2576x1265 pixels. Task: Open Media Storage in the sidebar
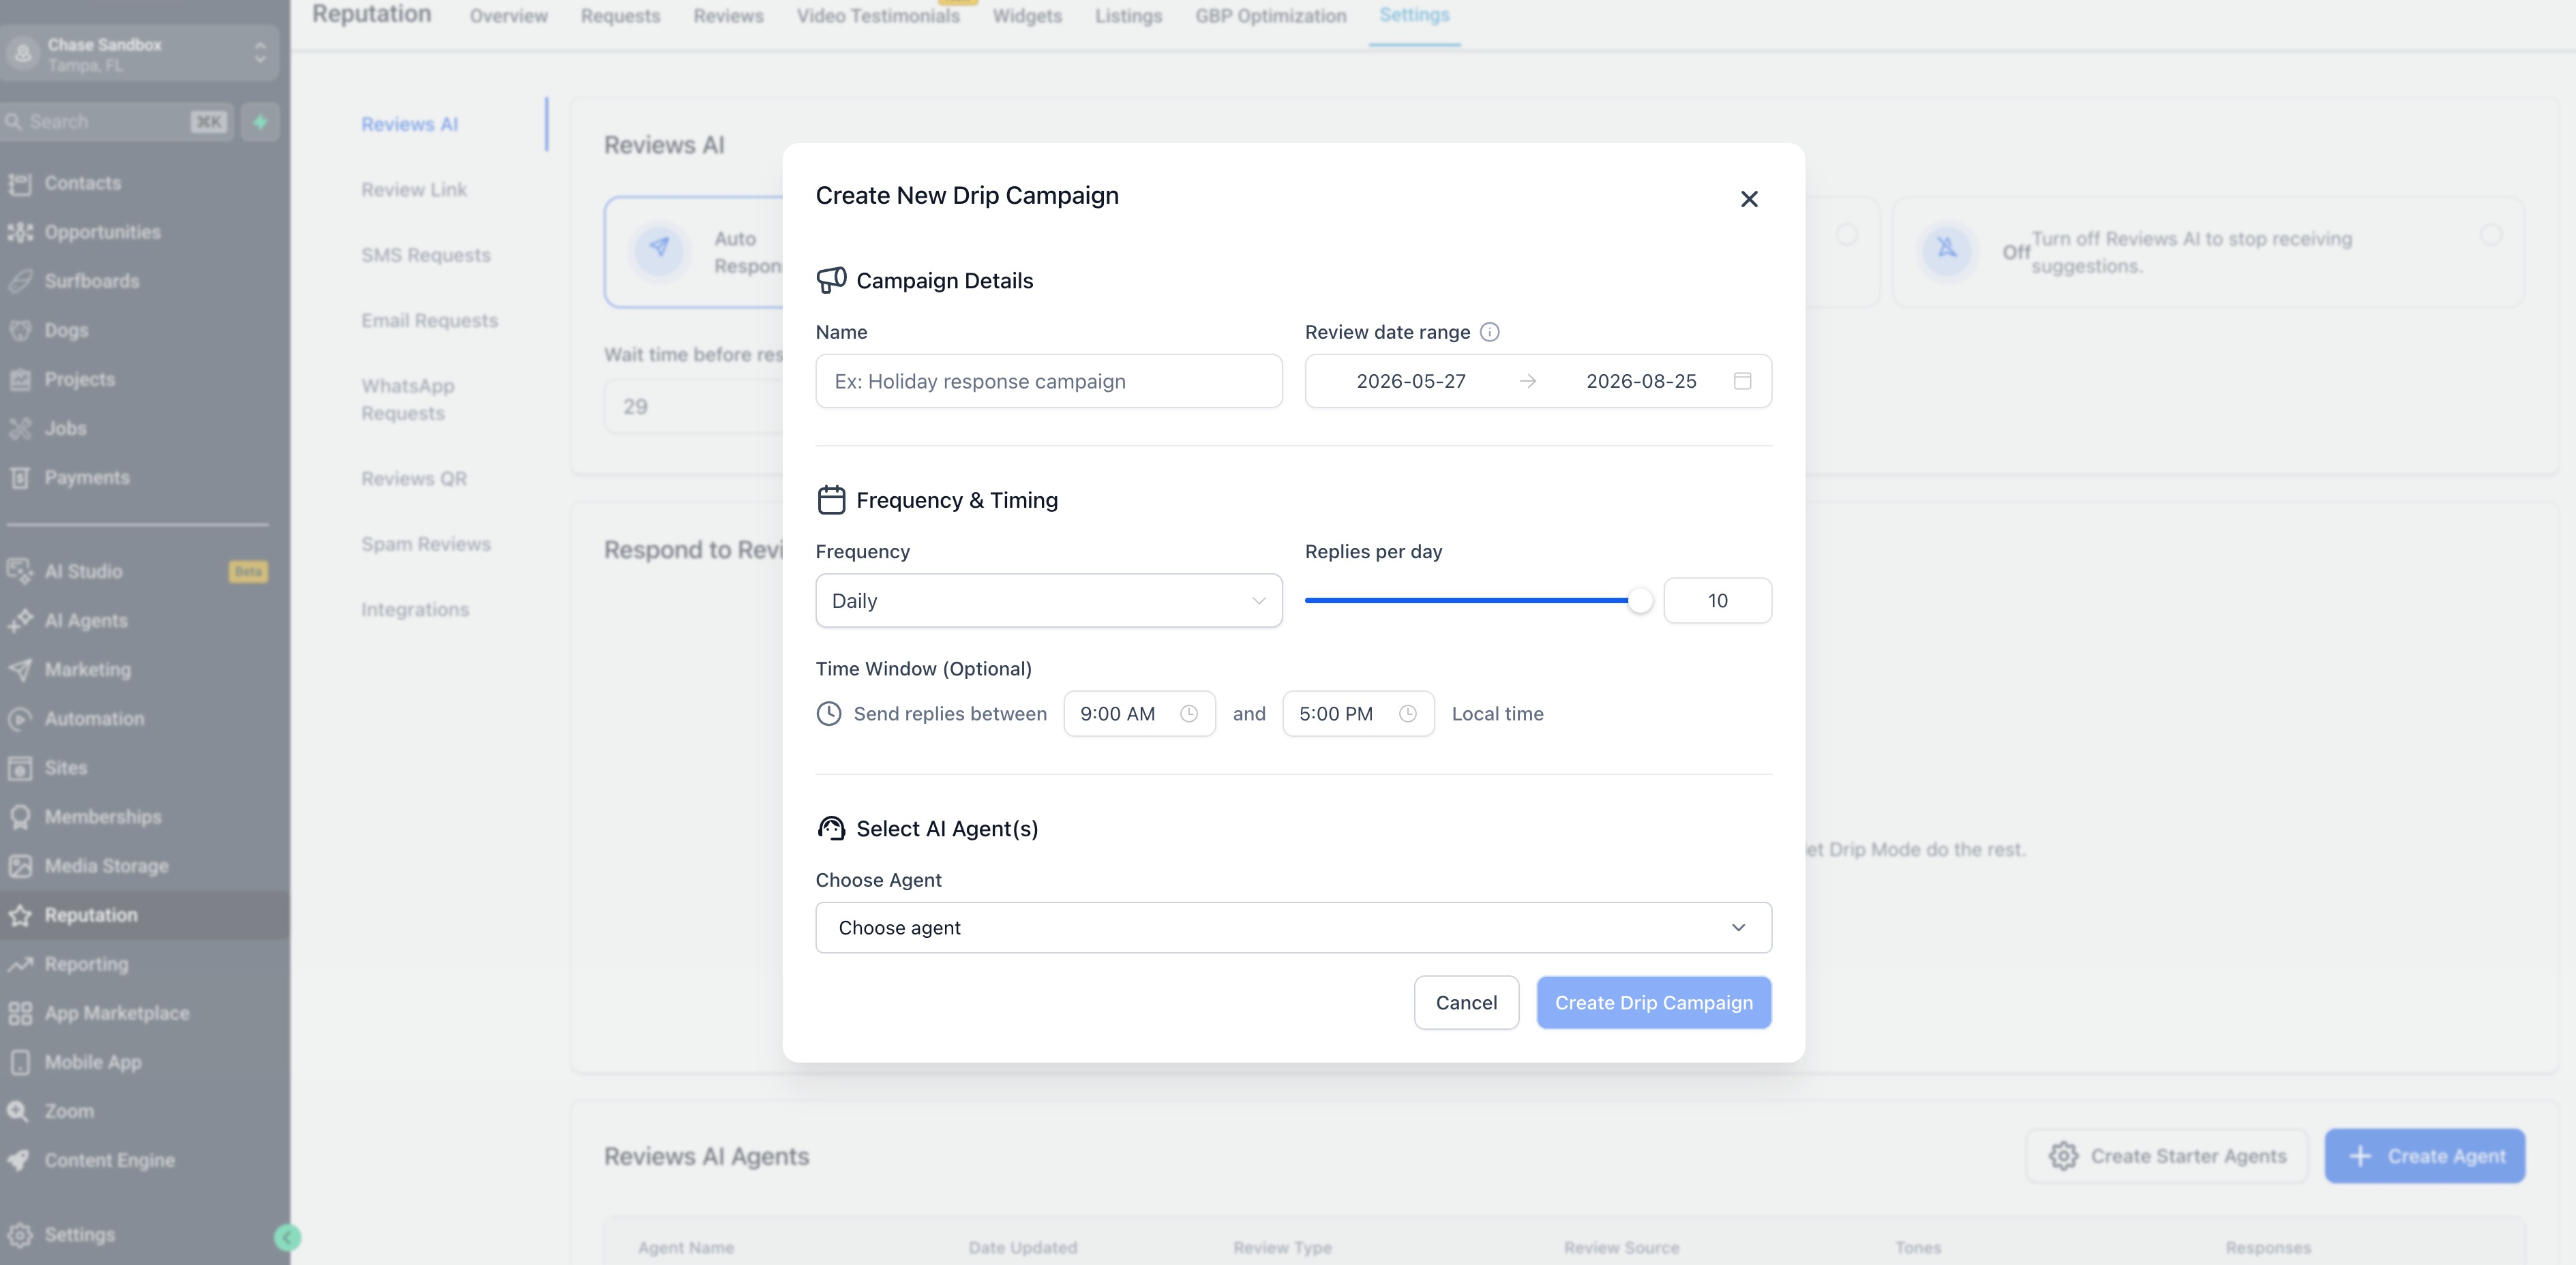[x=106, y=866]
